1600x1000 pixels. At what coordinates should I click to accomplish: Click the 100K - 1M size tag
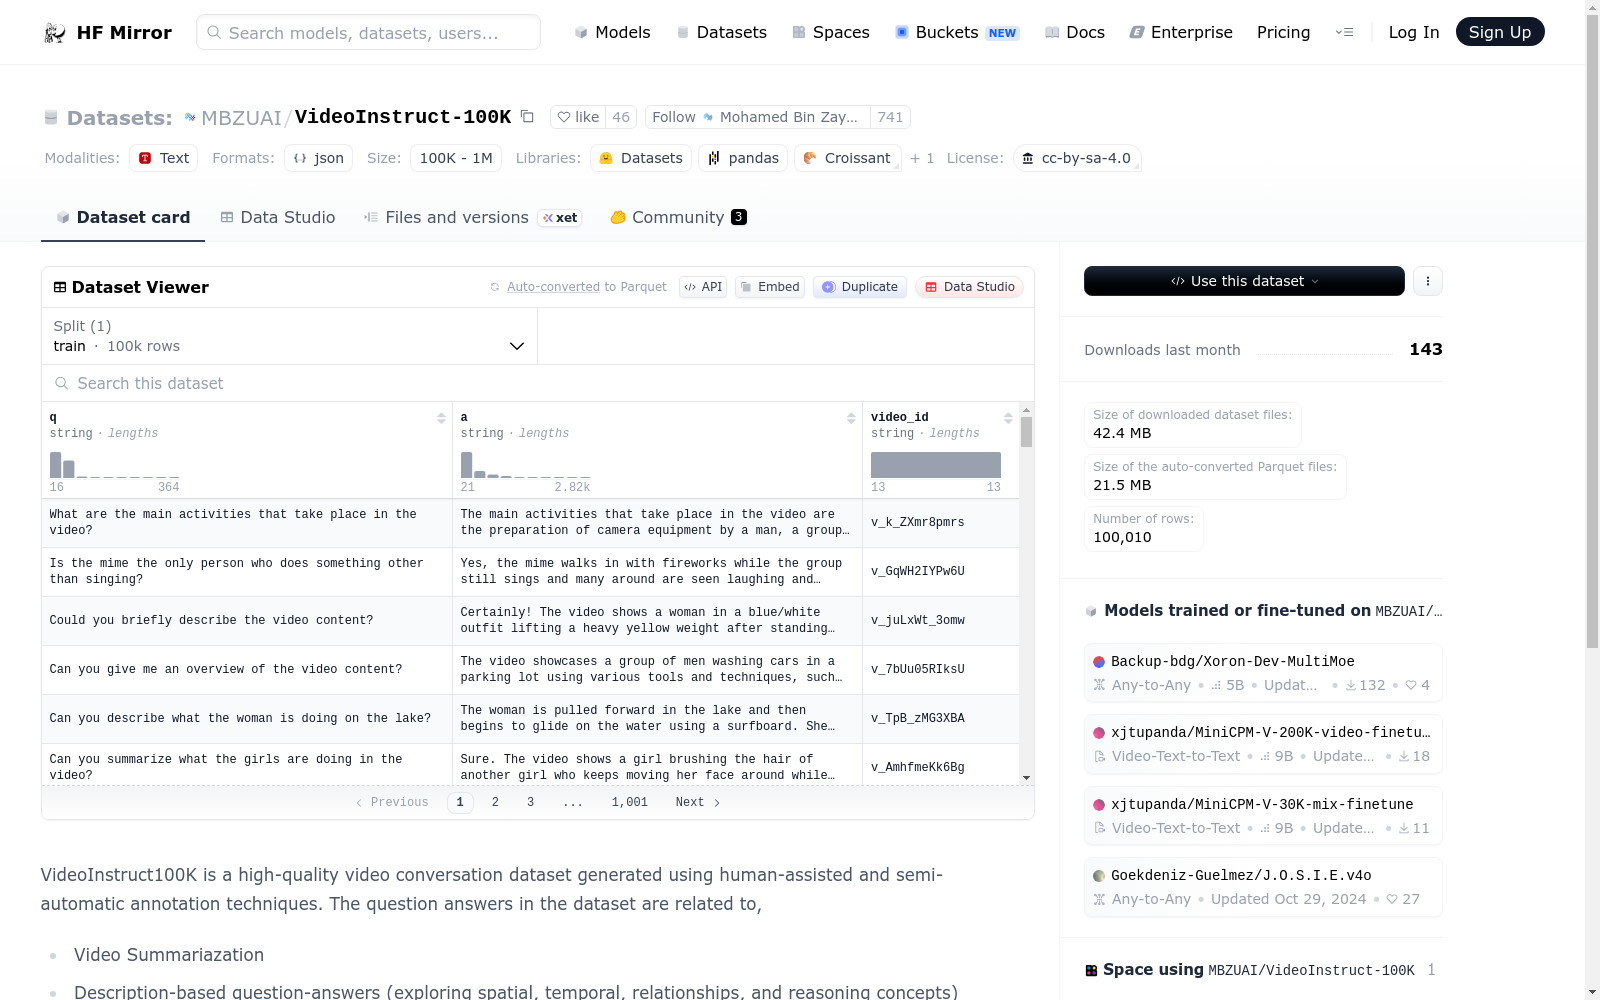point(456,158)
